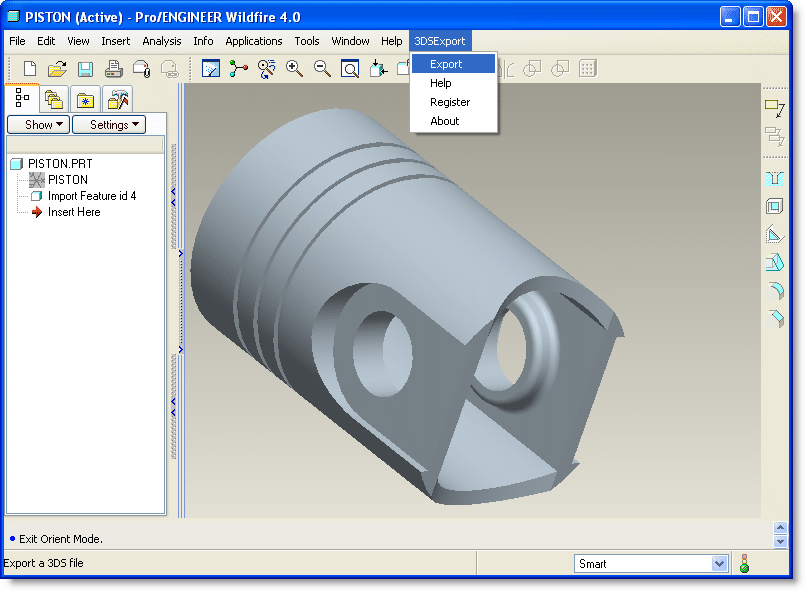
Task: Open the Show dropdown in model tree
Action: (x=38, y=125)
